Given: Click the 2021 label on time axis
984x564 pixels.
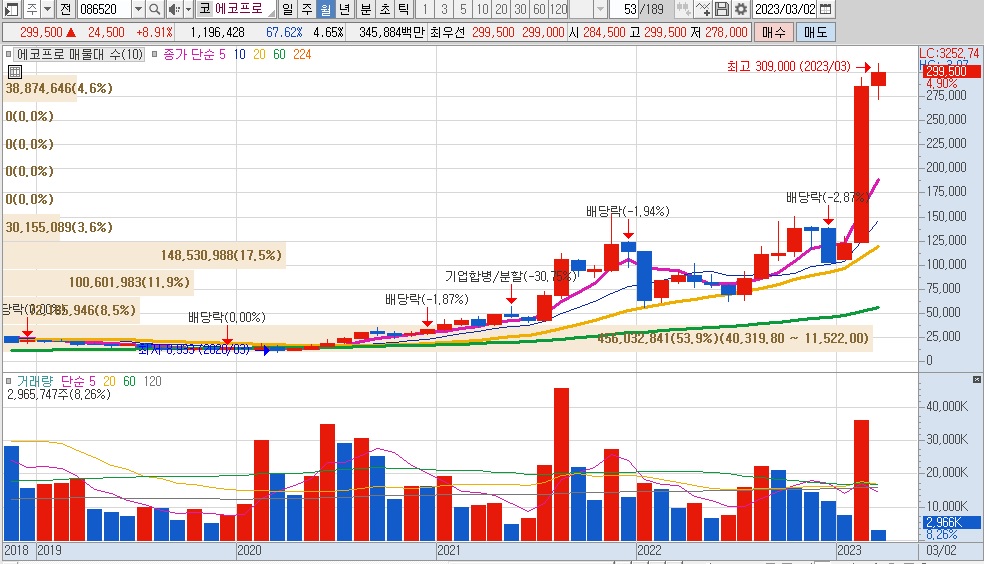Looking at the screenshot, I should click(449, 550).
